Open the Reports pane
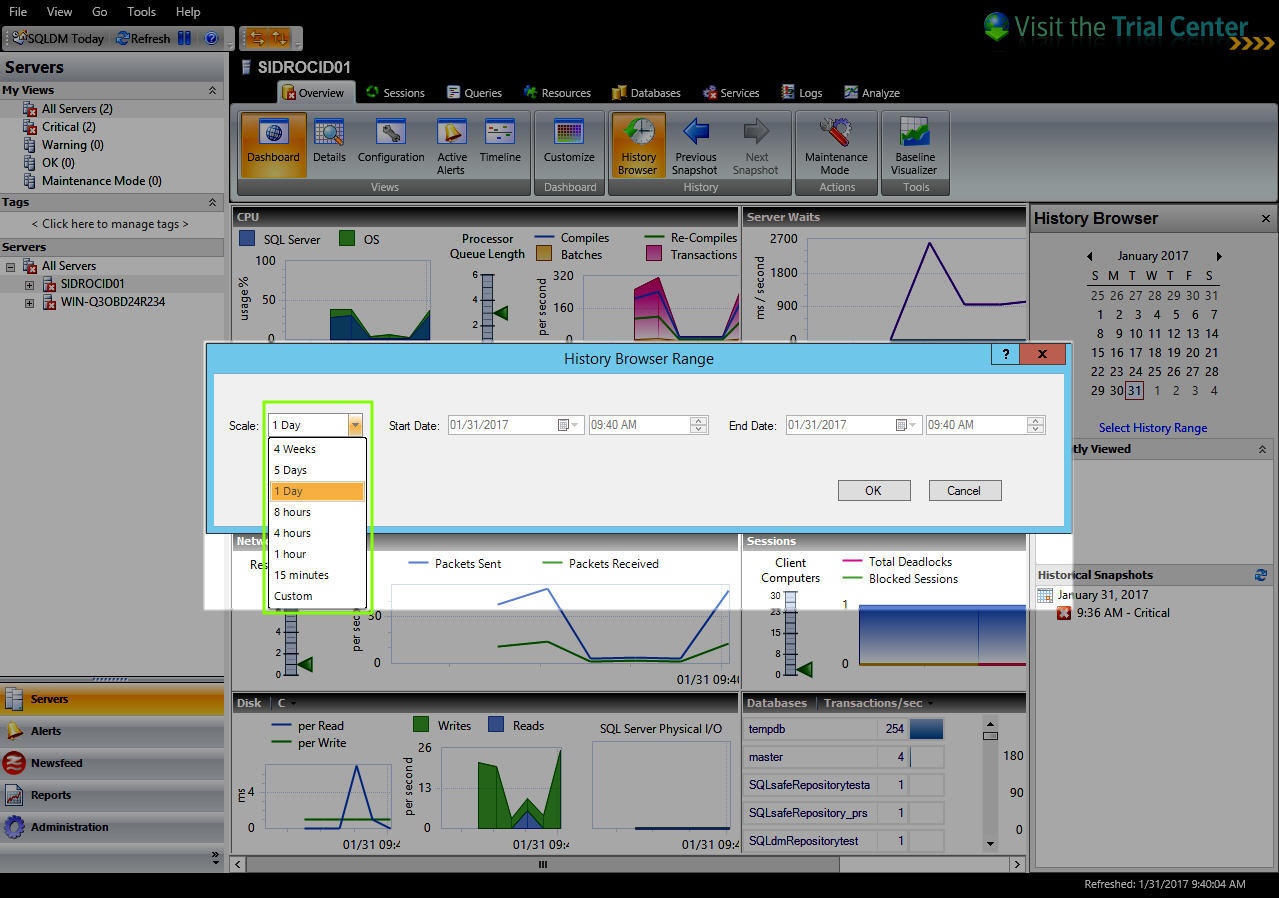The image size is (1279, 898). [x=112, y=795]
